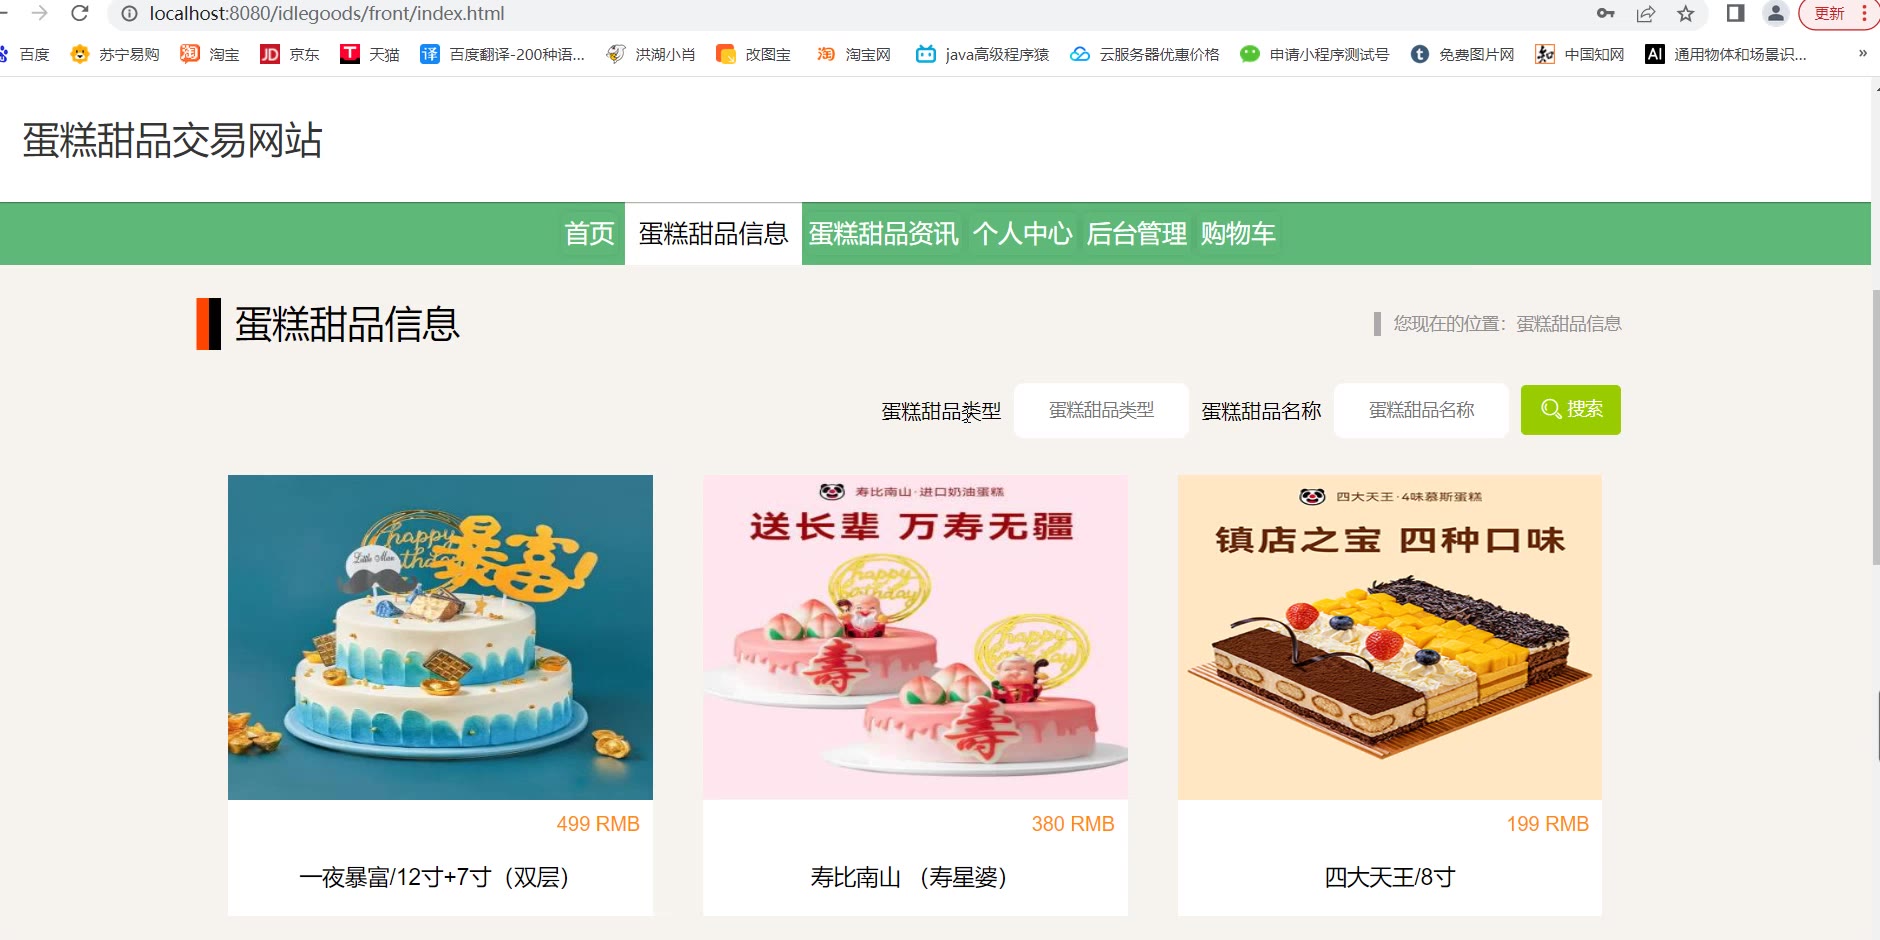Expand the bookmarks overflow chevron
The width and height of the screenshot is (1880, 940).
point(1862,54)
